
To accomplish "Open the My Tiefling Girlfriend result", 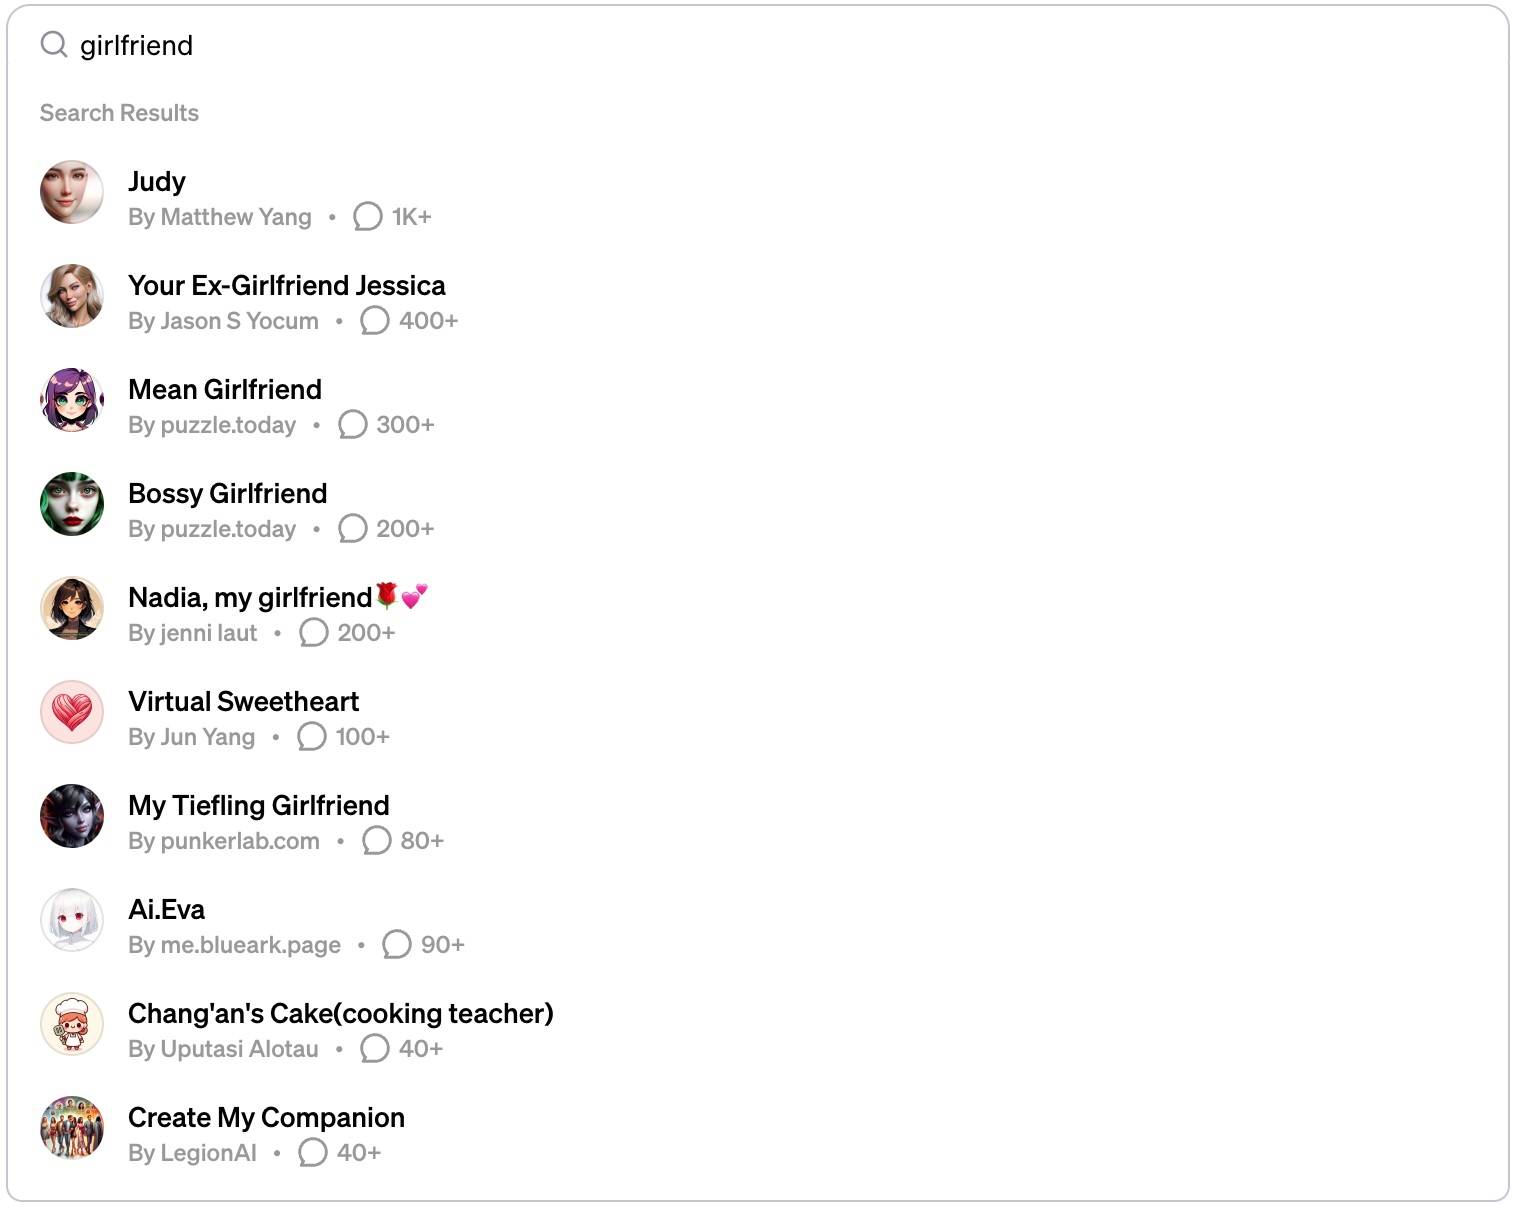I will pyautogui.click(x=757, y=822).
